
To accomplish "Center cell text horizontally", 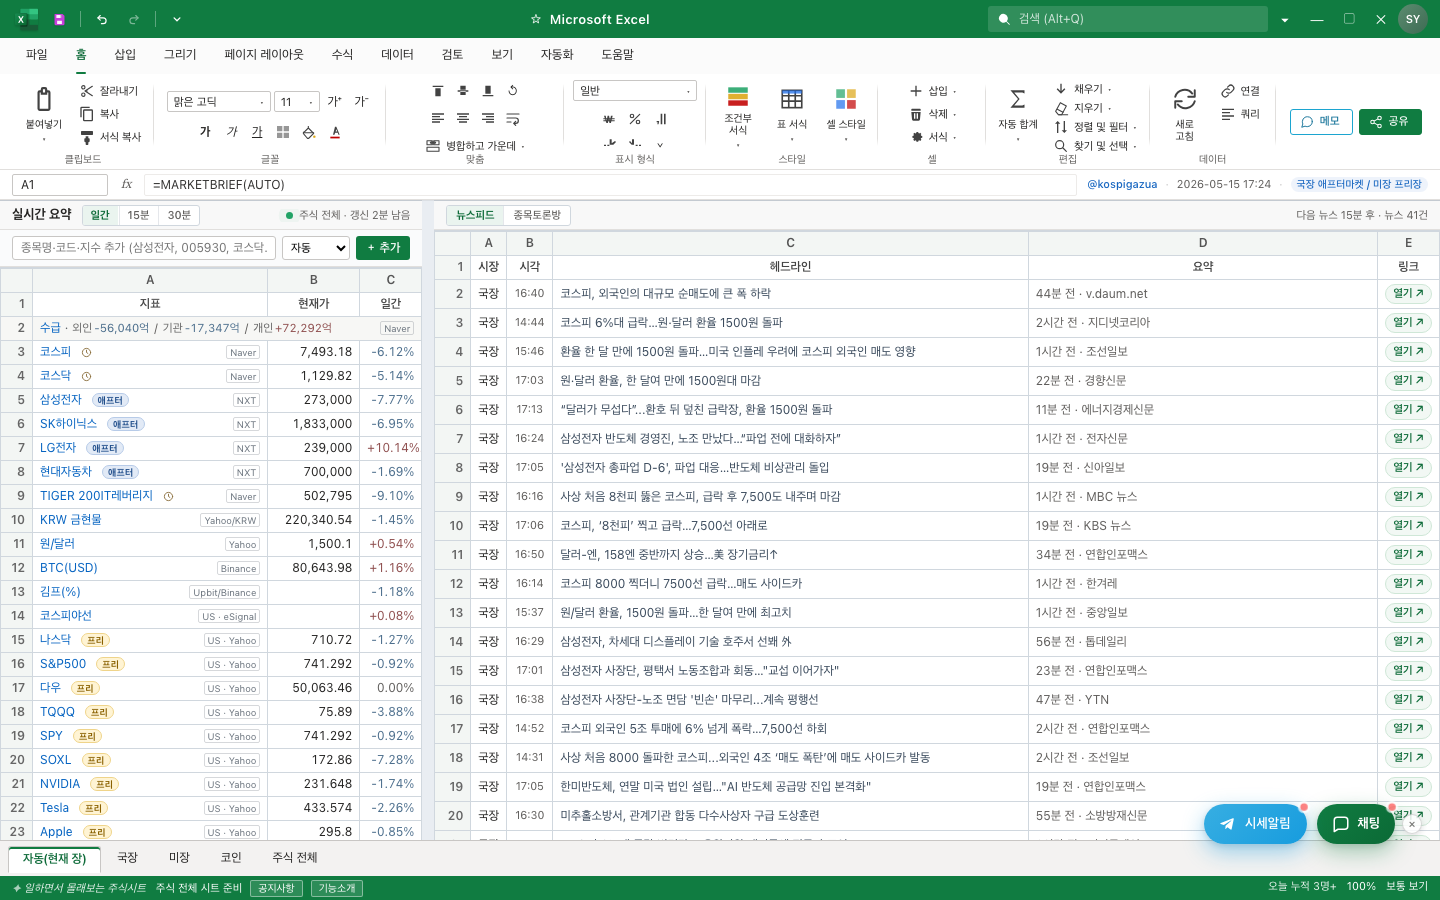I will point(463,118).
